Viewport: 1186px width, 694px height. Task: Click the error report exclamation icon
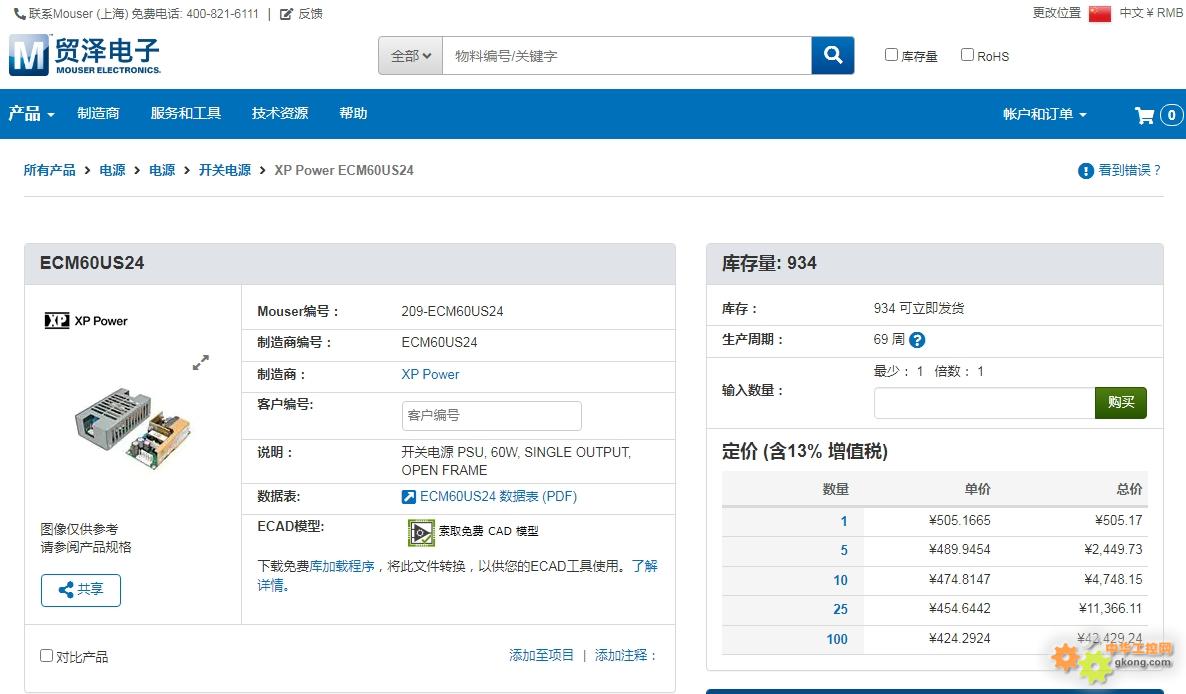1085,171
